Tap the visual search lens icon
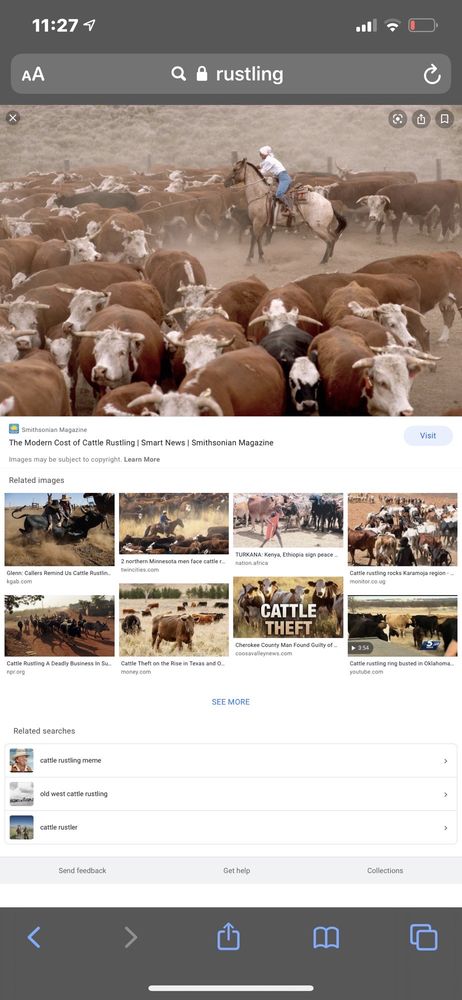 tap(398, 119)
